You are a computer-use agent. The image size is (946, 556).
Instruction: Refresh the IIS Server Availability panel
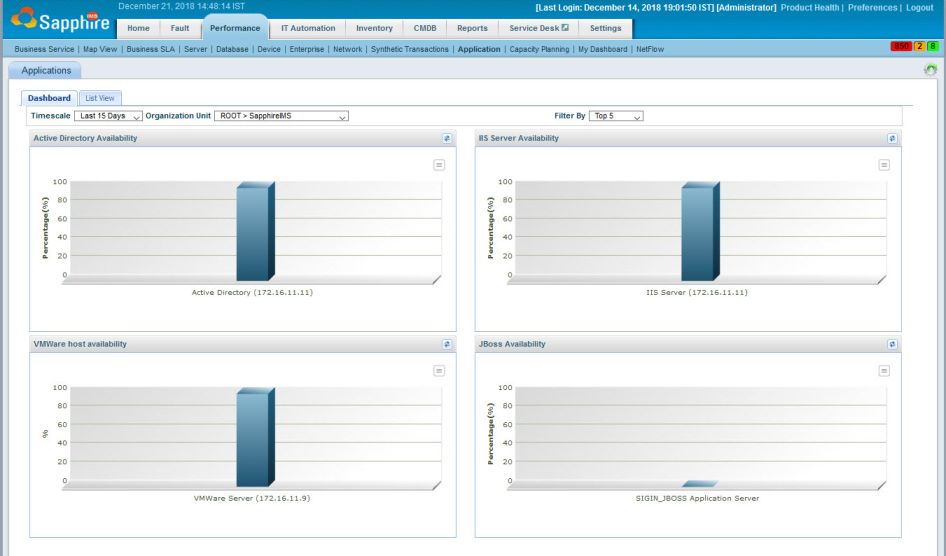892,138
